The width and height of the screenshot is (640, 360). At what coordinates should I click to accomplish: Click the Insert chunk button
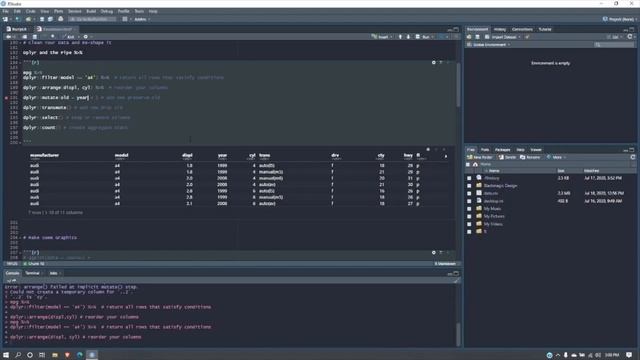(x=380, y=37)
